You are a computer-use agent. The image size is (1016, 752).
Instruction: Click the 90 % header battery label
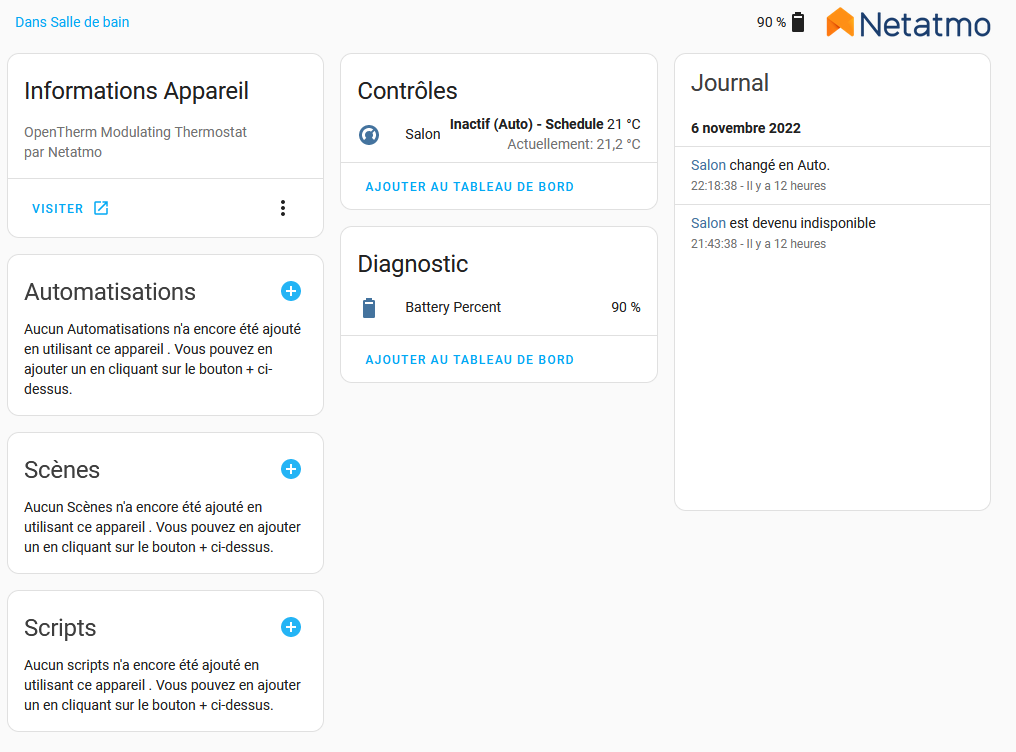click(771, 23)
